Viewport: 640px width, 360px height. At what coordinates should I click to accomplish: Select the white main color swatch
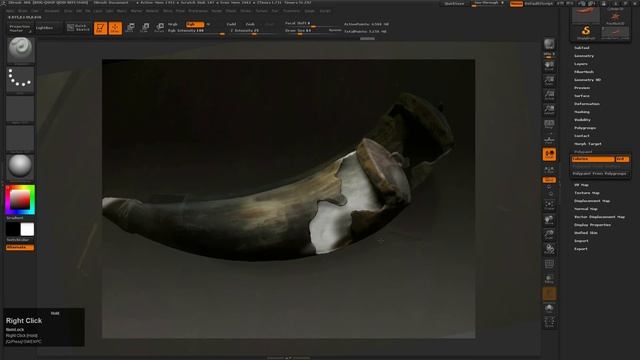click(x=27, y=229)
